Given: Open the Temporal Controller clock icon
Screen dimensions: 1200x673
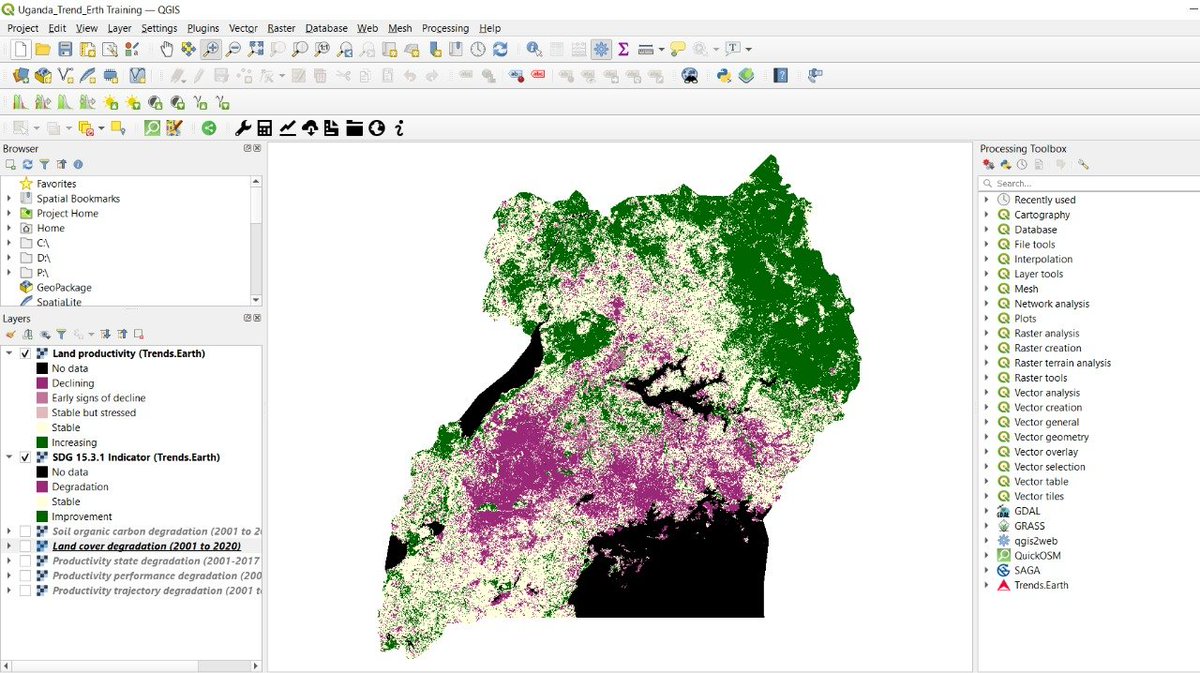Looking at the screenshot, I should pyautogui.click(x=478, y=49).
